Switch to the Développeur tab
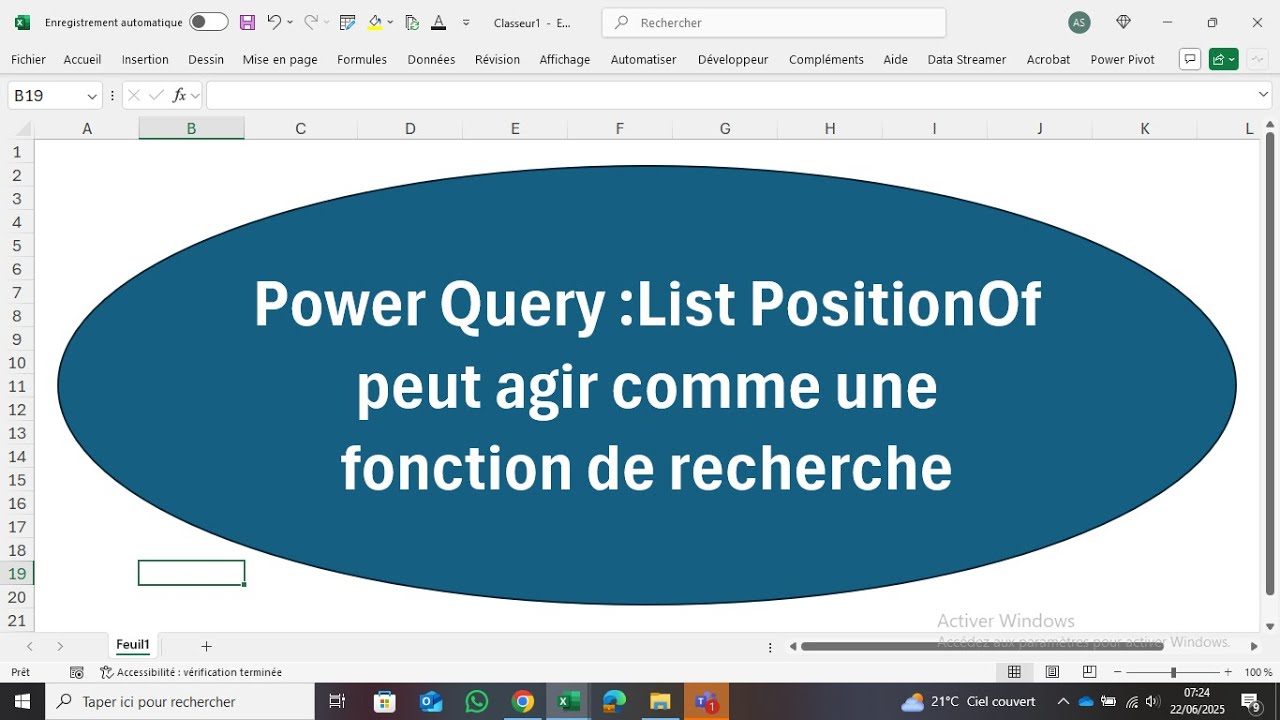The height and width of the screenshot is (720, 1280). coord(733,59)
